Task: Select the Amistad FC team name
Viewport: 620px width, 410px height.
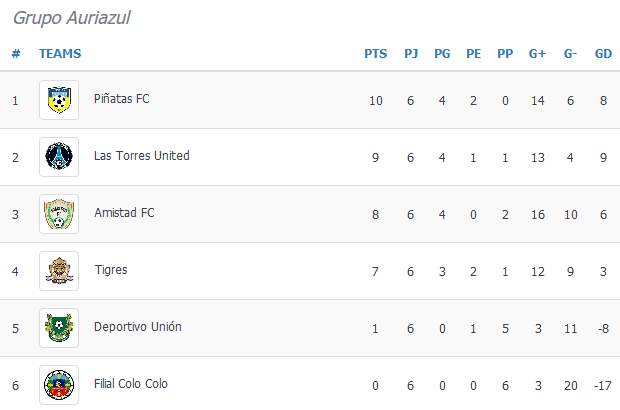Action: [x=124, y=213]
